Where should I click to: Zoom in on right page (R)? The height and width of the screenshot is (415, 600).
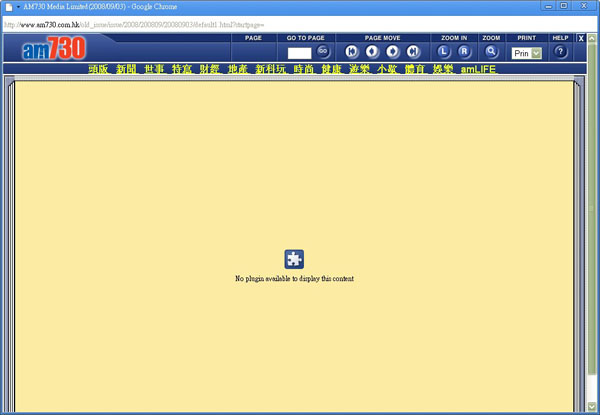pyautogui.click(x=464, y=51)
